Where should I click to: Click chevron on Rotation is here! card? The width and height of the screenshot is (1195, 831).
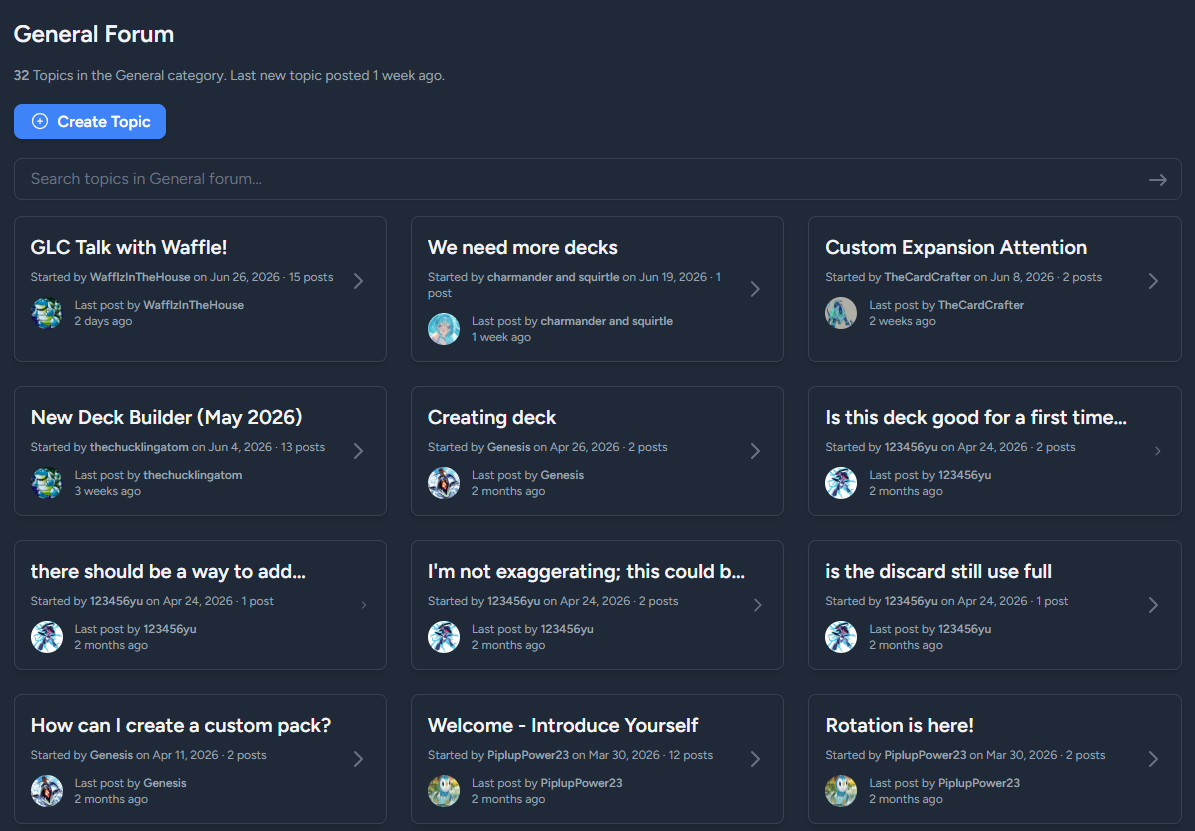1153,759
